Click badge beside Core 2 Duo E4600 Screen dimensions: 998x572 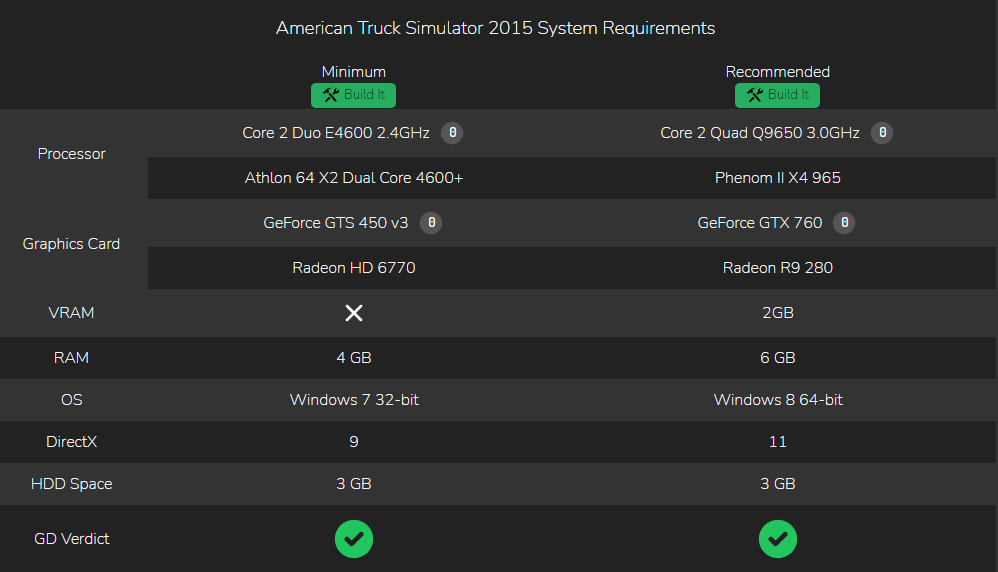click(453, 132)
